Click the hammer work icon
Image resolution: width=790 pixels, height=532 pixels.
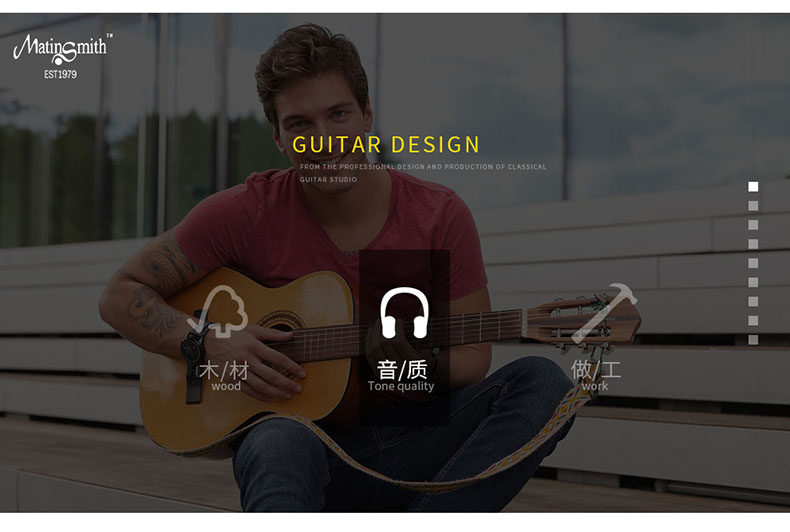coord(605,312)
